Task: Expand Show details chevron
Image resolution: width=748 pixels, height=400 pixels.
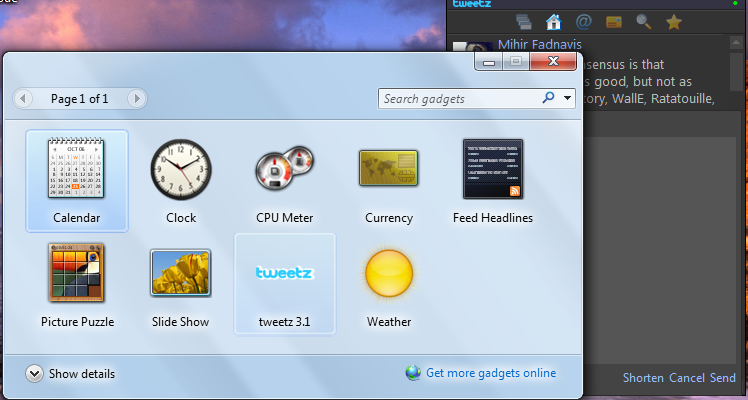Action: [34, 374]
